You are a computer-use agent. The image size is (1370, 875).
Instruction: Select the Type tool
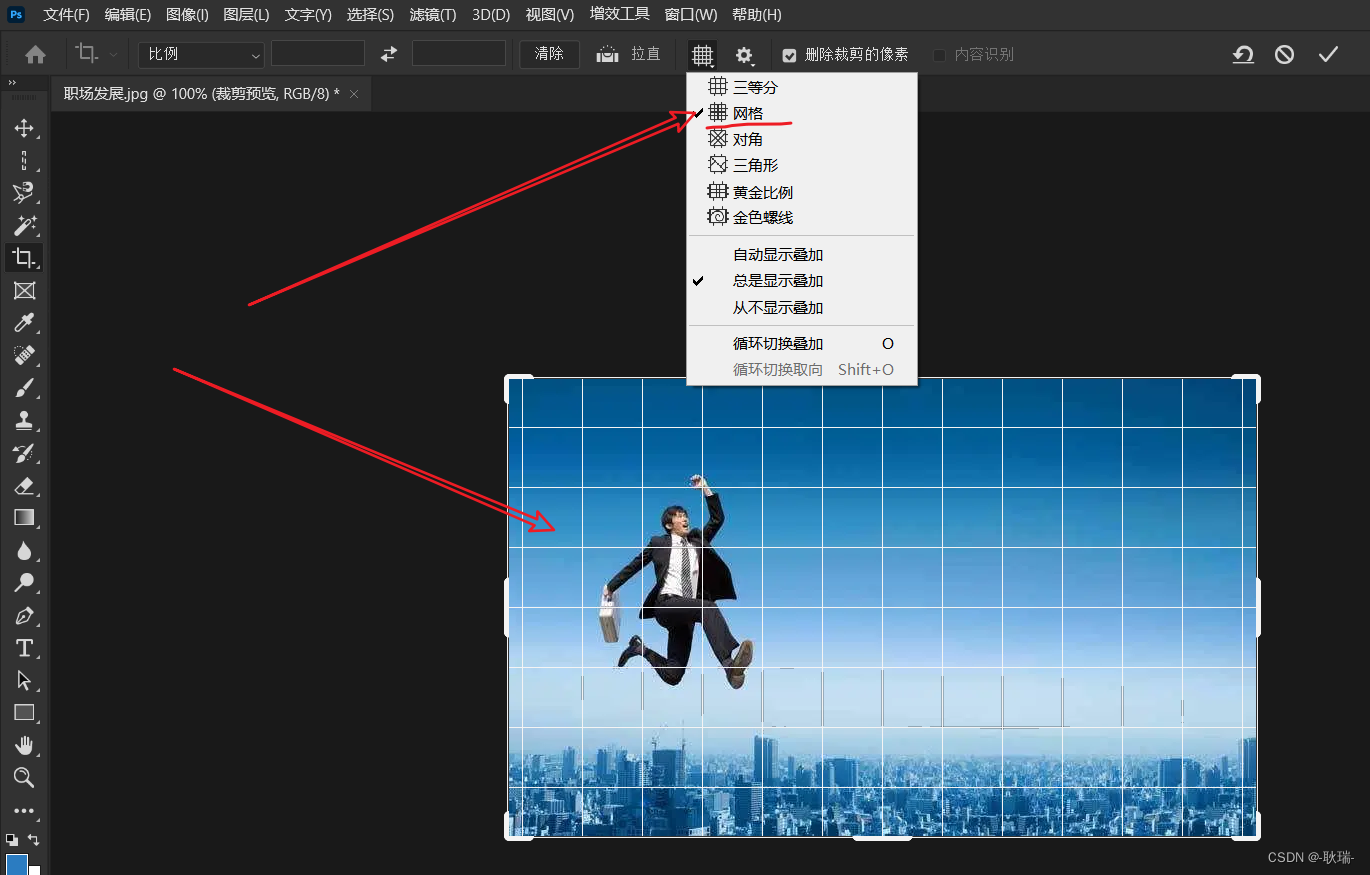pyautogui.click(x=24, y=647)
